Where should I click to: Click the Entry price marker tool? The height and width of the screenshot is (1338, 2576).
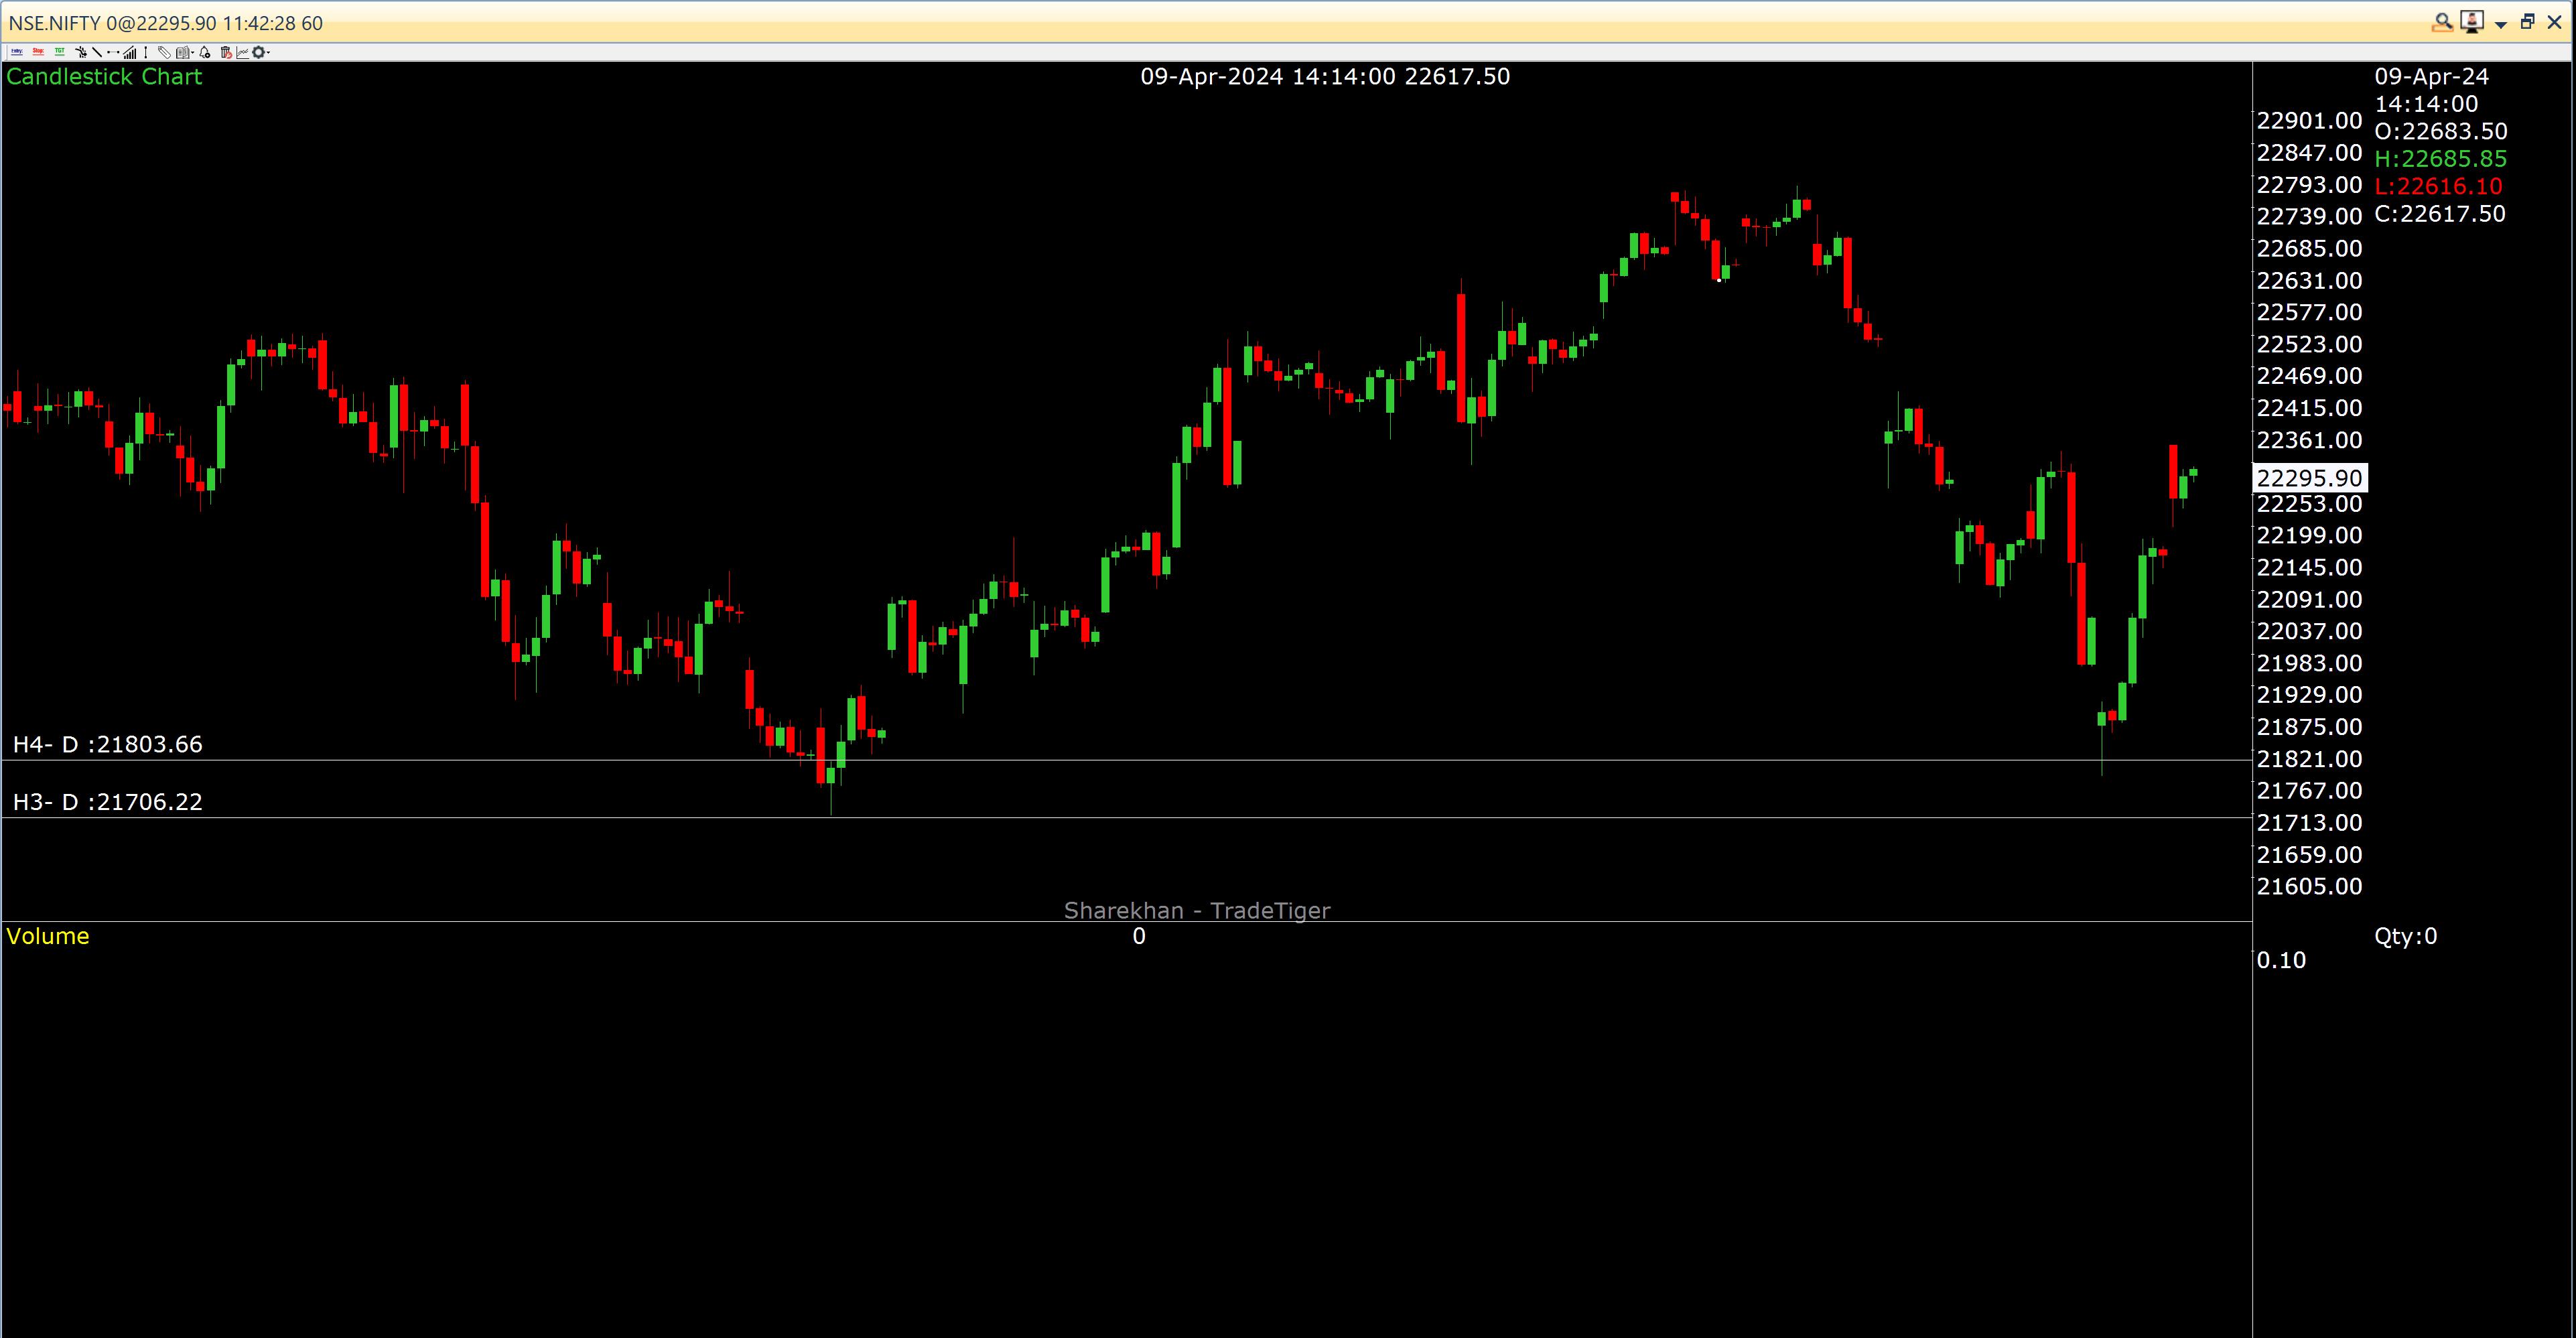(17, 52)
